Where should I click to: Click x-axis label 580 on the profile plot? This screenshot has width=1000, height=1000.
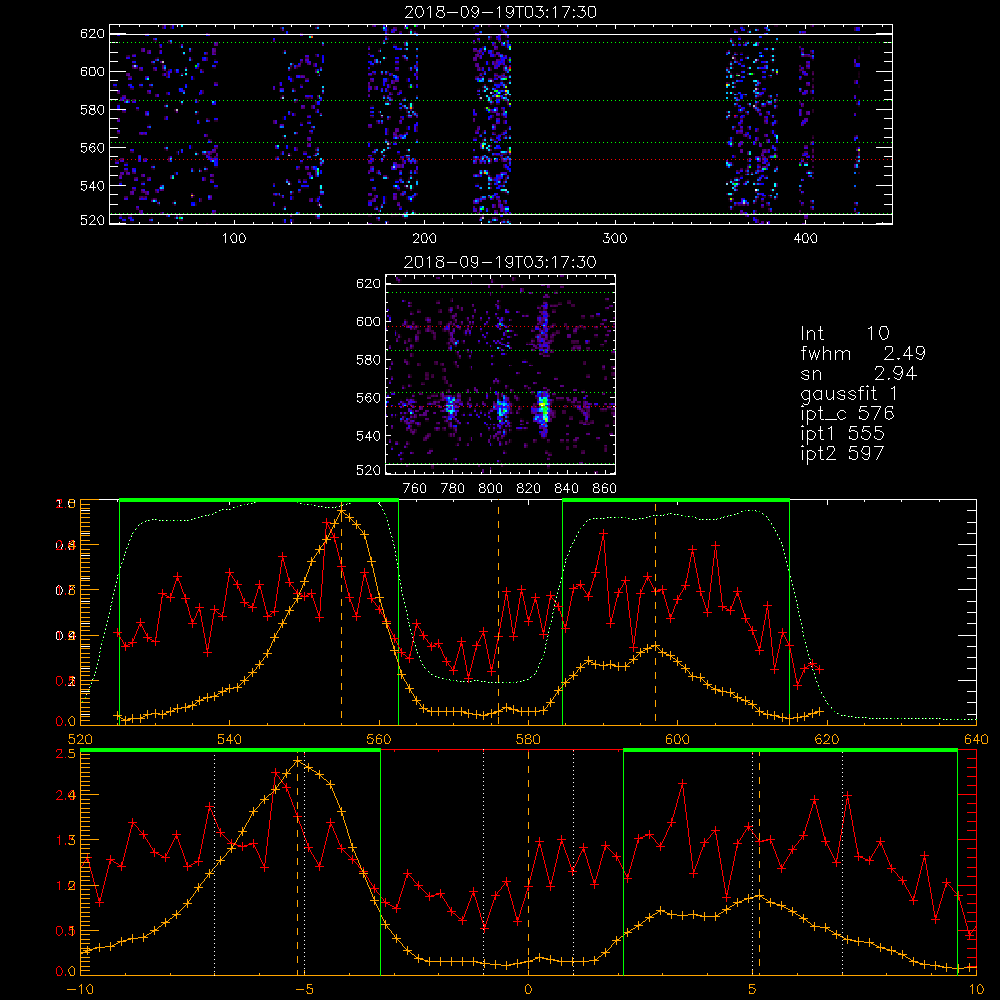coord(528,739)
